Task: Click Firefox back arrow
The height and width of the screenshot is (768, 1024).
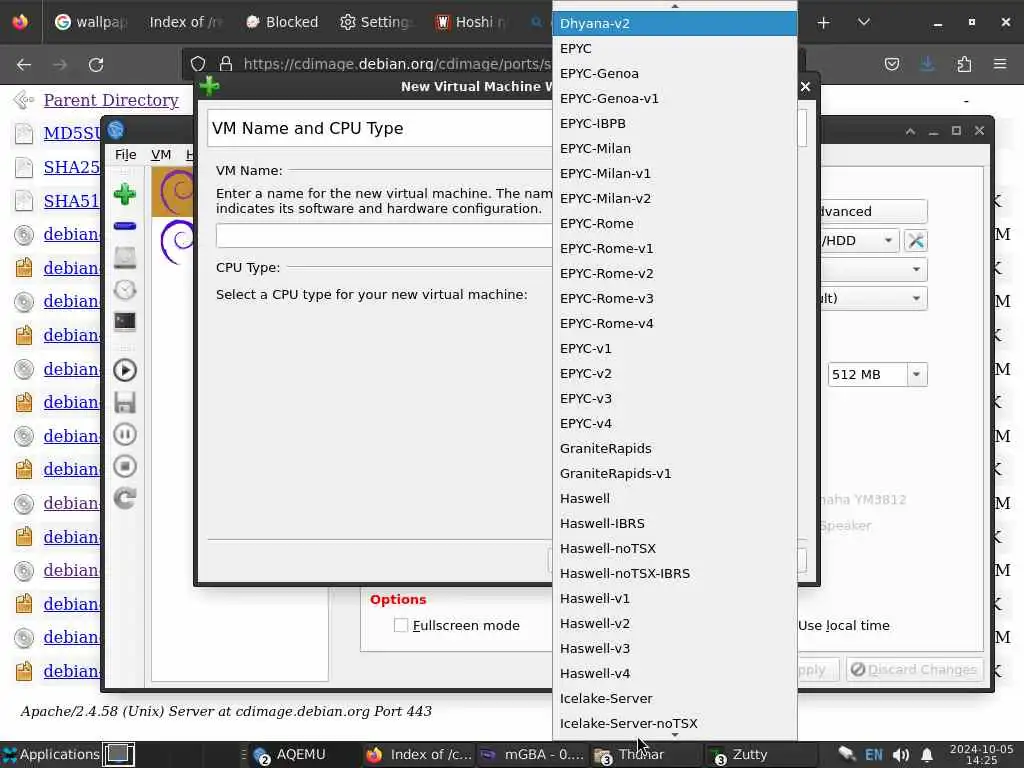Action: tap(24, 65)
